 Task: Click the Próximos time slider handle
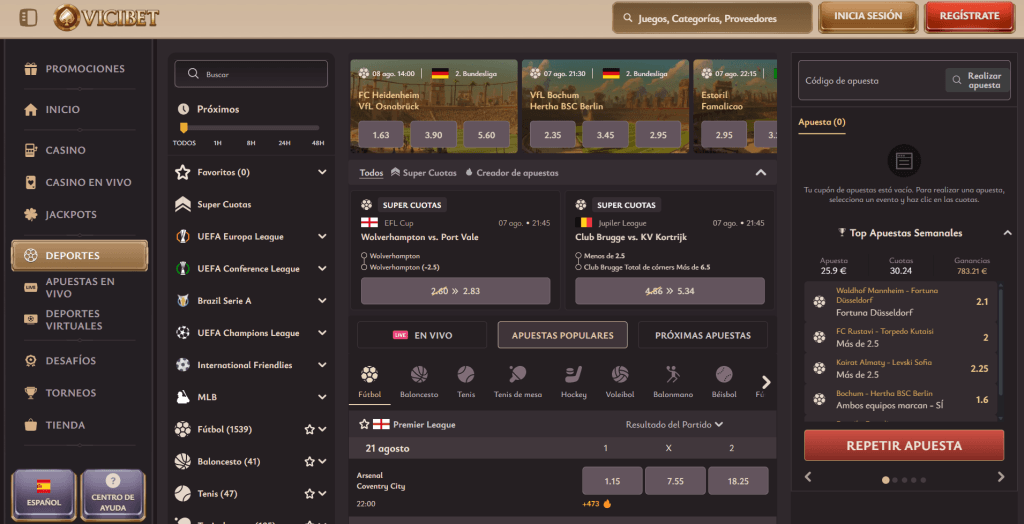[x=184, y=127]
